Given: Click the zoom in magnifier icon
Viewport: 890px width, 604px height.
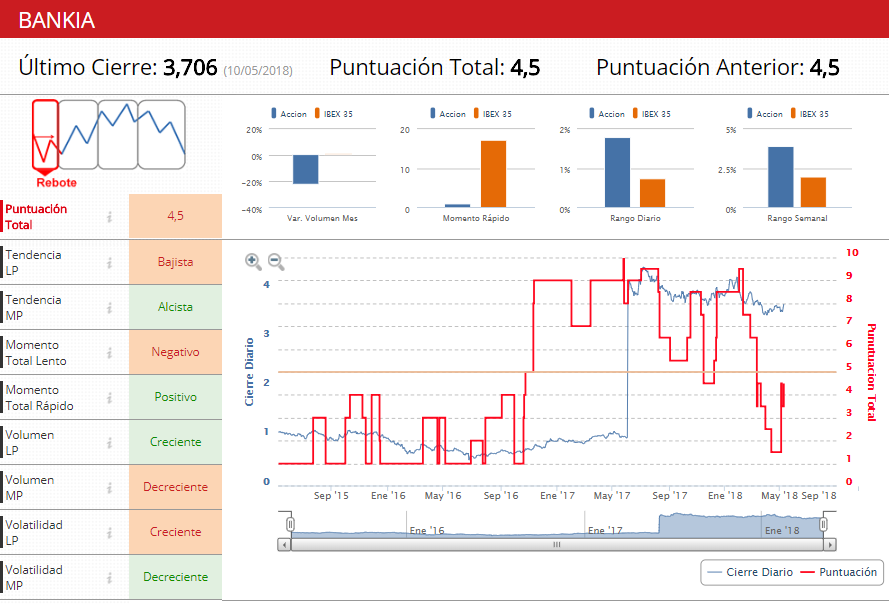Looking at the screenshot, I should [x=253, y=261].
